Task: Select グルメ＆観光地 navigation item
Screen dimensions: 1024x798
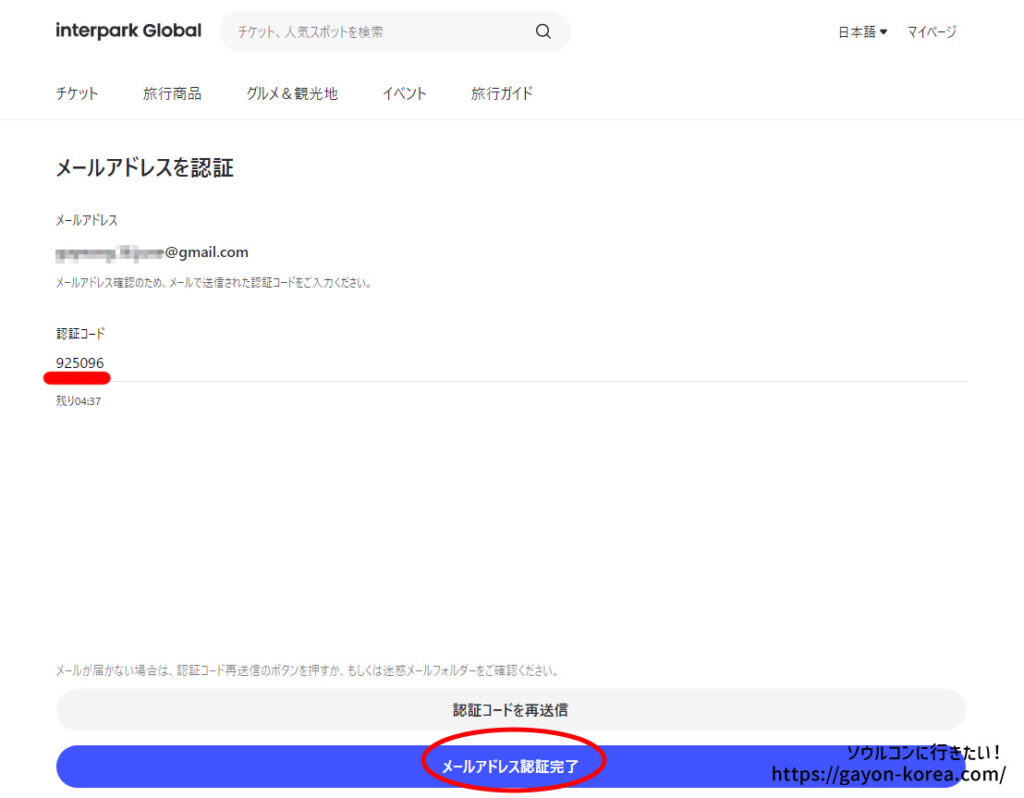Action: 292,93
